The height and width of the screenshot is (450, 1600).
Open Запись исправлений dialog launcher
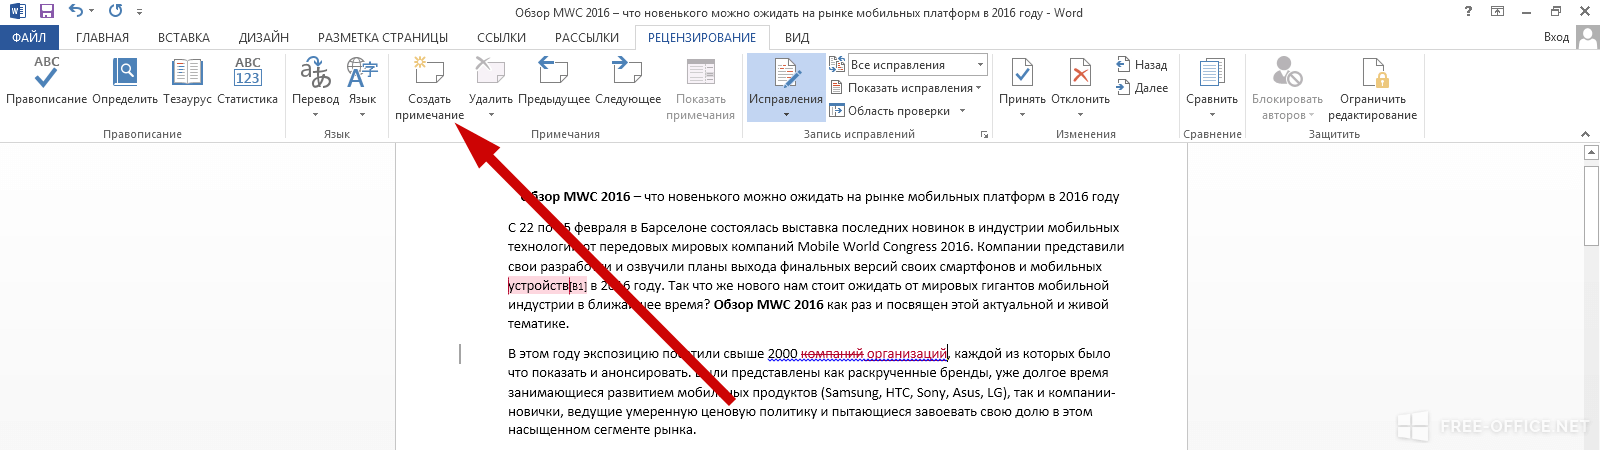point(984,134)
